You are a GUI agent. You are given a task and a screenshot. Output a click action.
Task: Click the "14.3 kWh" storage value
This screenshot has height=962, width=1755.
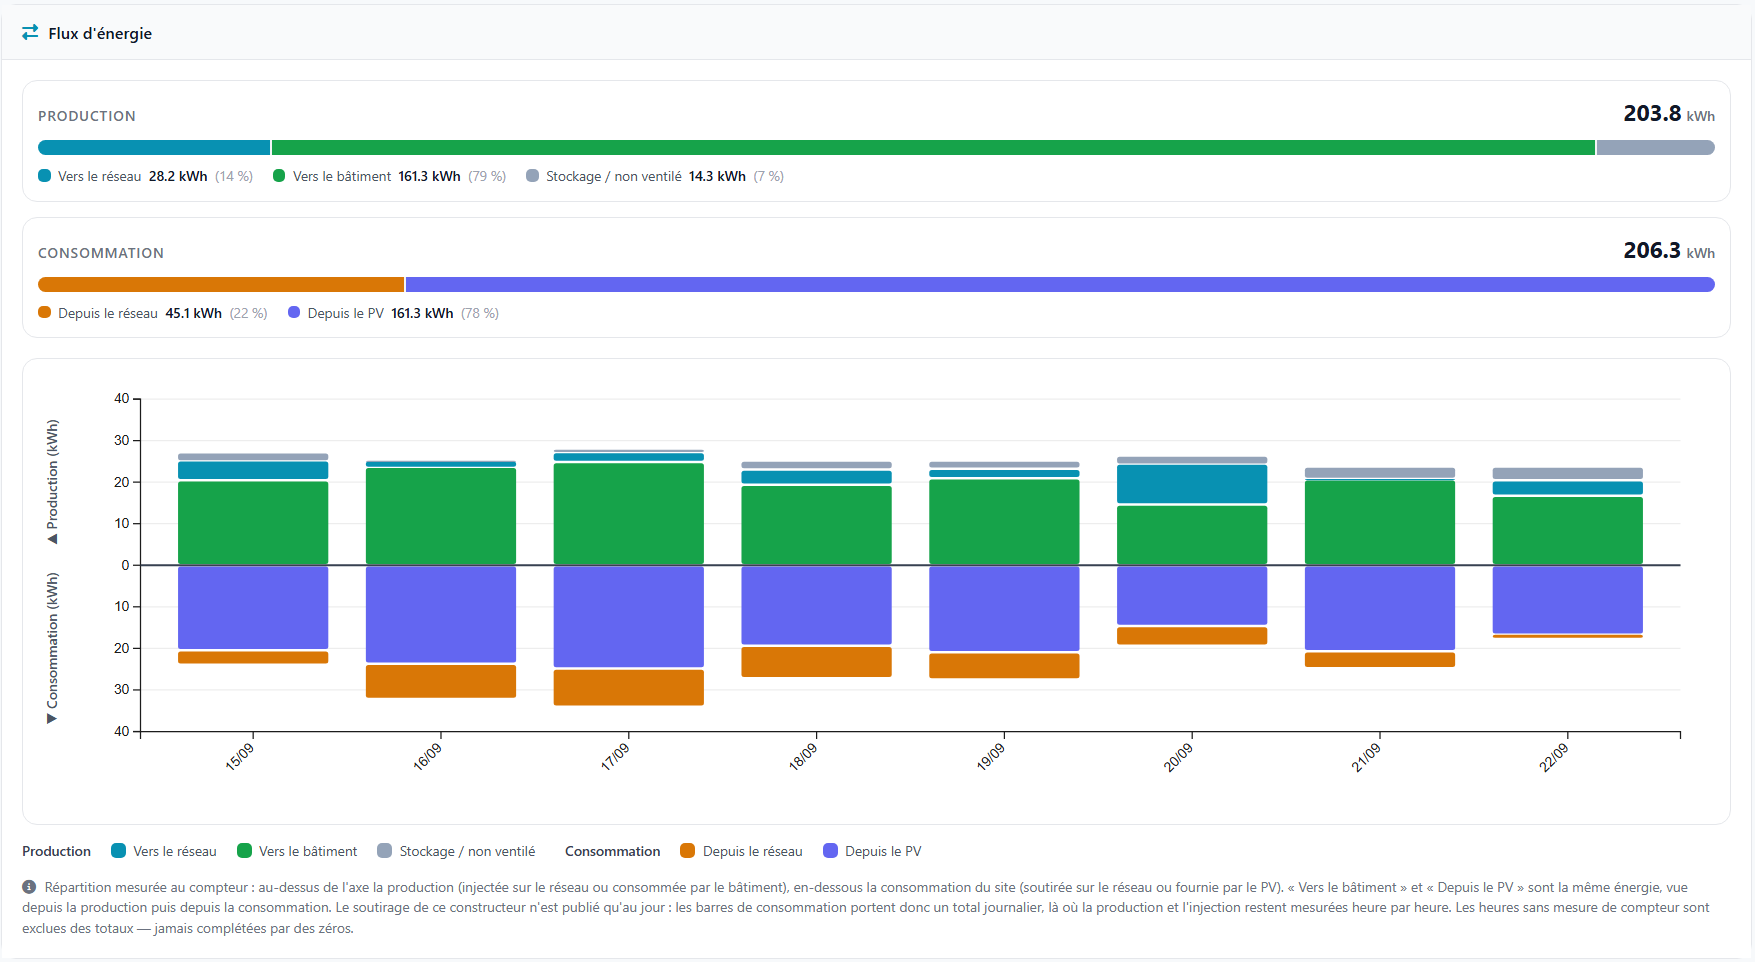(x=717, y=176)
